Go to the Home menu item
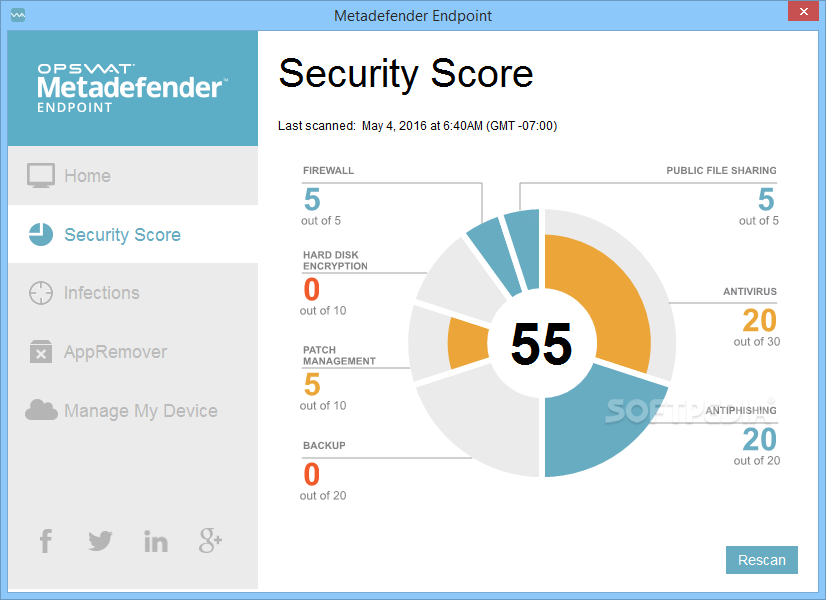 (87, 176)
